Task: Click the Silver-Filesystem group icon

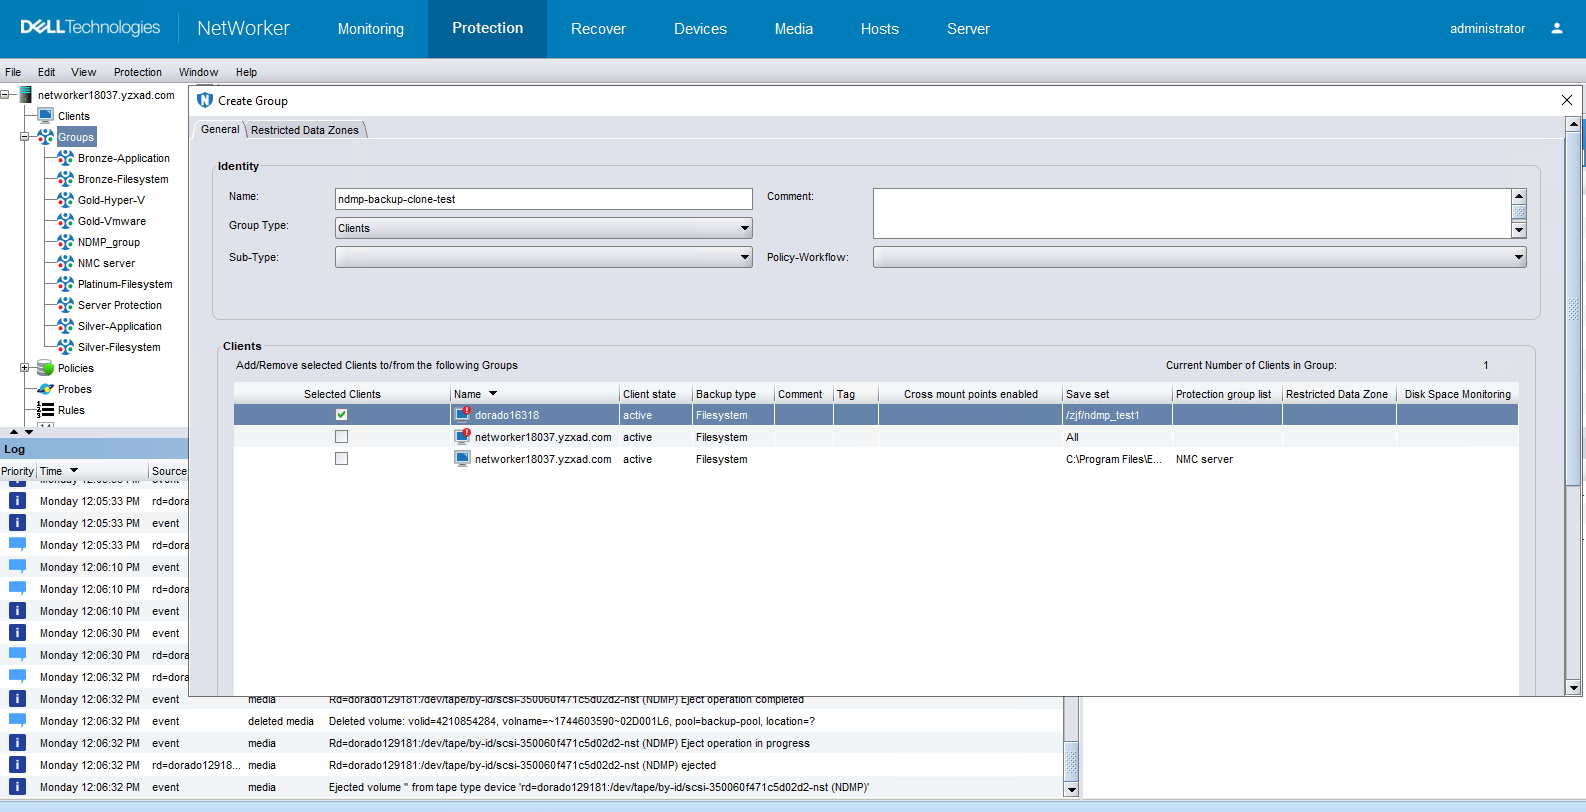Action: (x=66, y=347)
